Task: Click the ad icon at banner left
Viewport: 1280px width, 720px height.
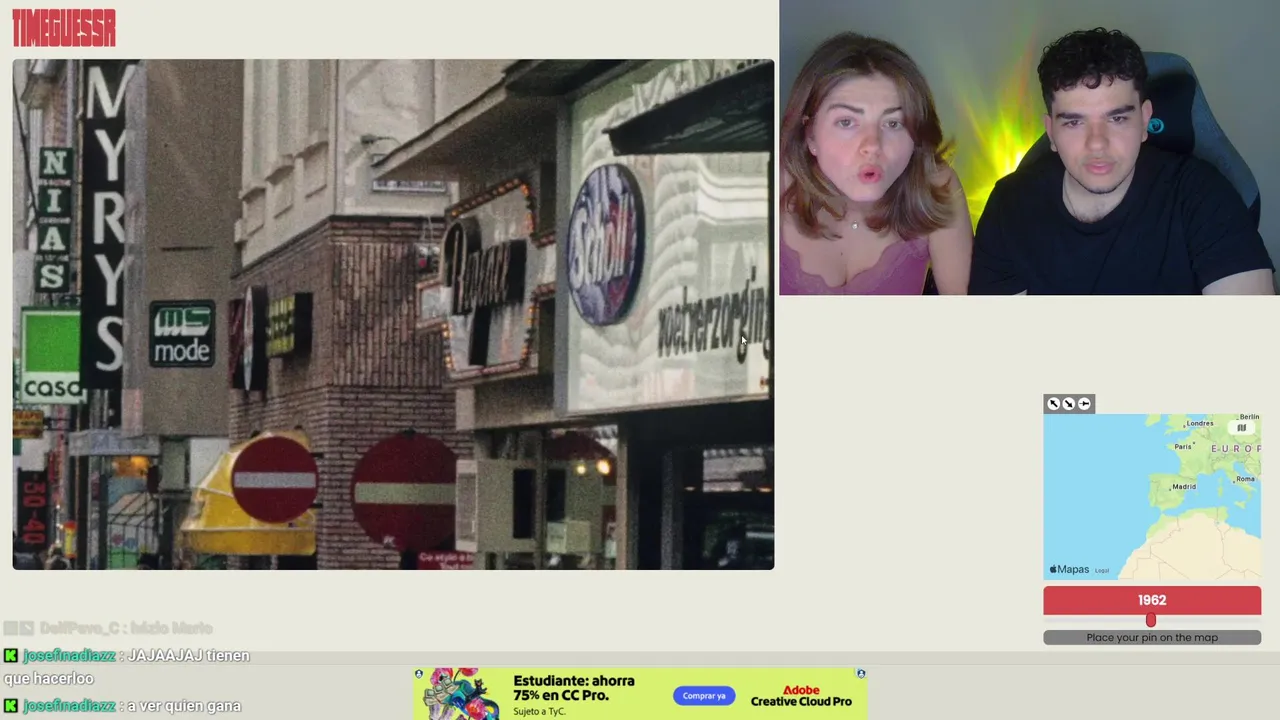Action: click(x=419, y=674)
